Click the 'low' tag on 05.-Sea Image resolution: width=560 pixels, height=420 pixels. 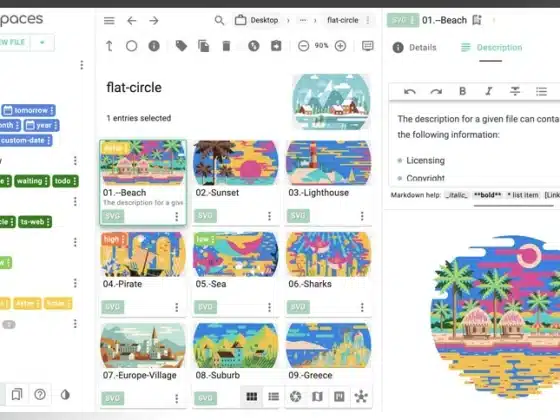click(x=205, y=239)
